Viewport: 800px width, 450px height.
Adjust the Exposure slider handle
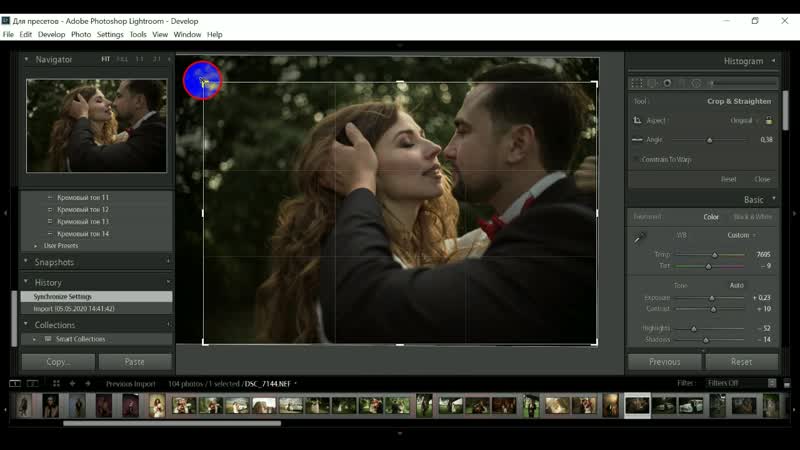pyautogui.click(x=712, y=297)
